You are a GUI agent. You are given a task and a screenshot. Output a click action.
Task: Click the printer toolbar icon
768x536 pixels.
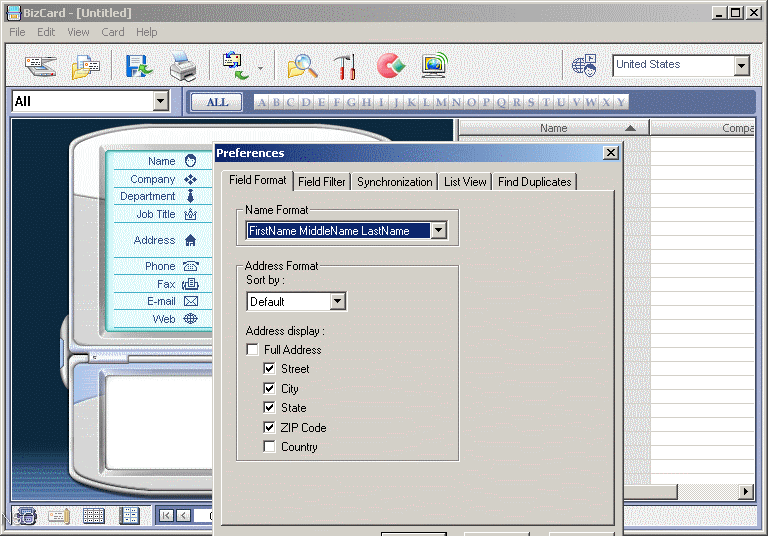point(183,66)
